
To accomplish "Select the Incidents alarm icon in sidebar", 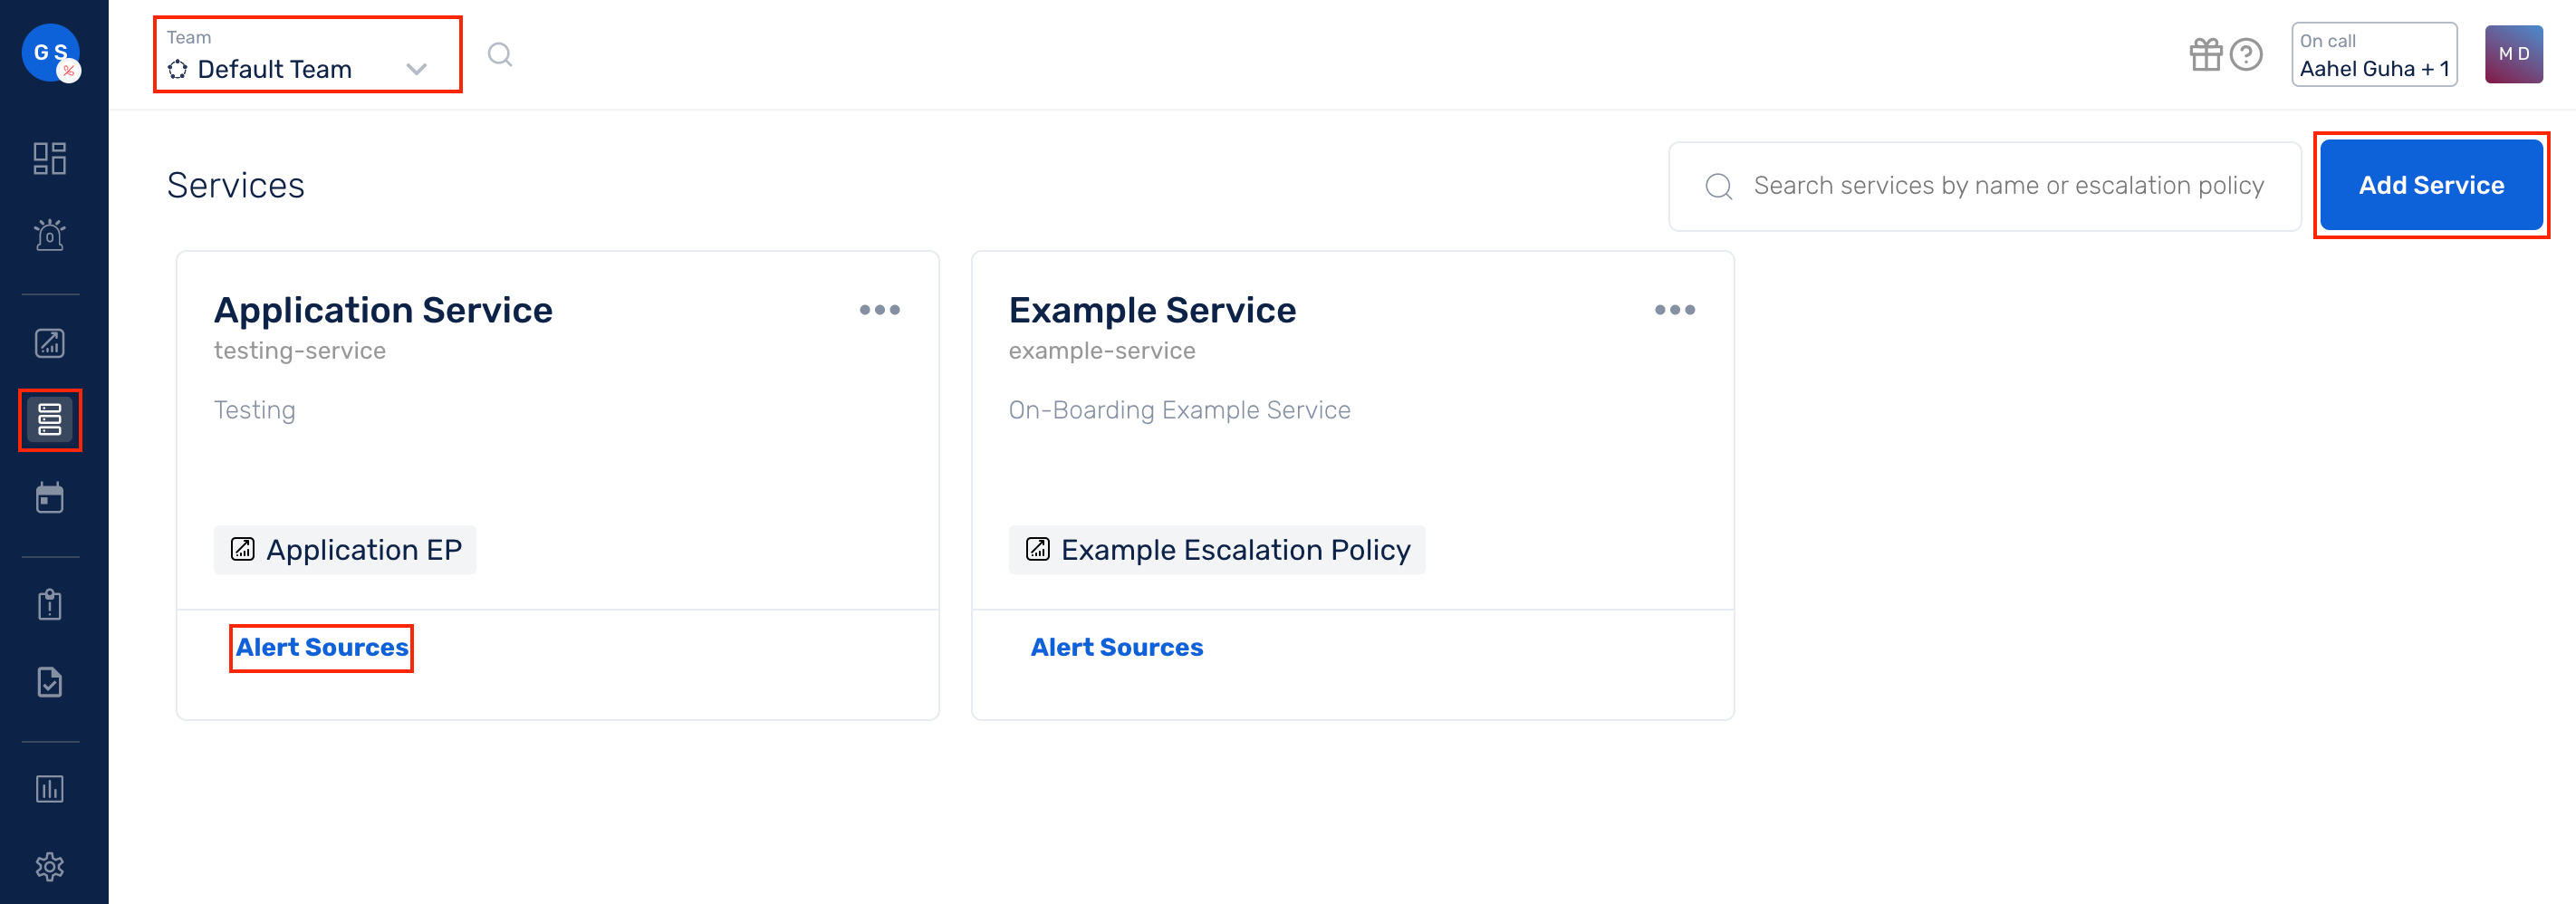I will pyautogui.click(x=49, y=234).
